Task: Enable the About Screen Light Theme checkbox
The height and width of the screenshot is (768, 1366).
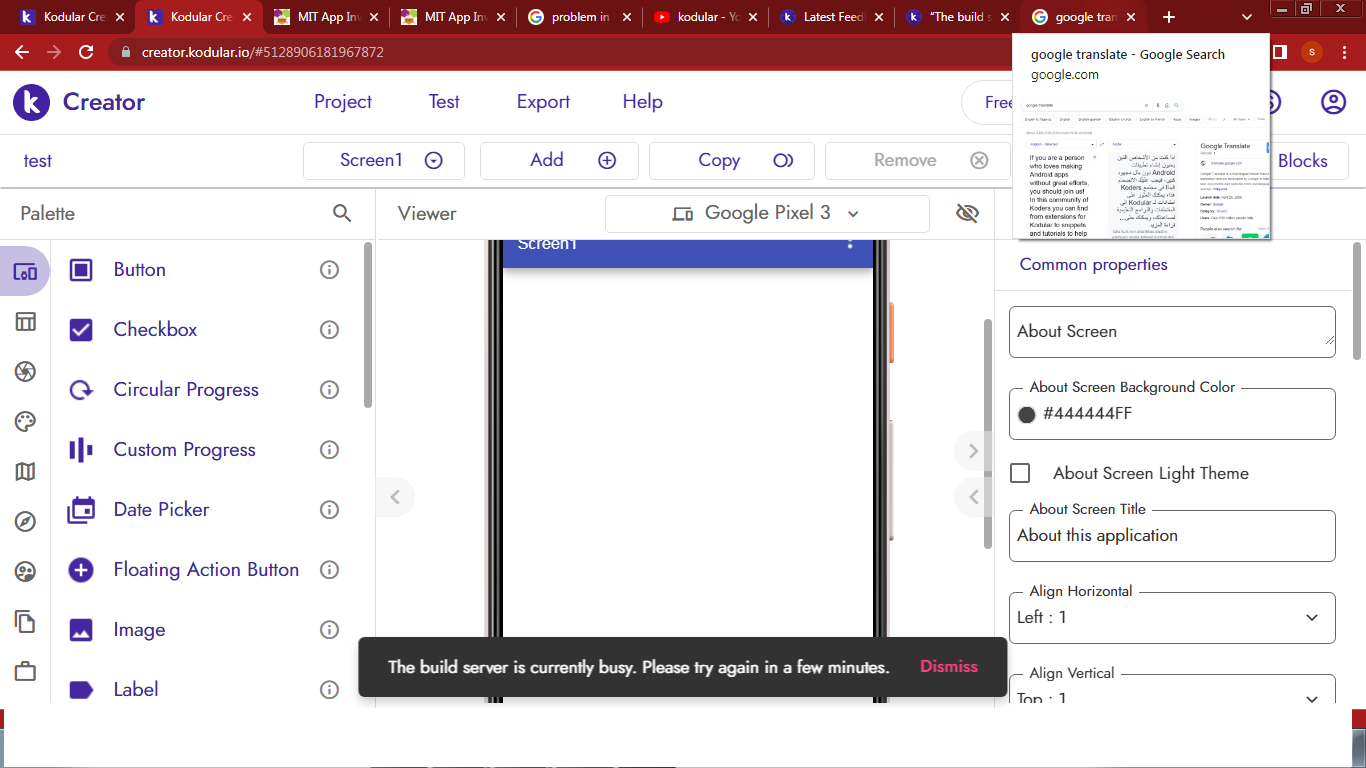Action: [1020, 473]
